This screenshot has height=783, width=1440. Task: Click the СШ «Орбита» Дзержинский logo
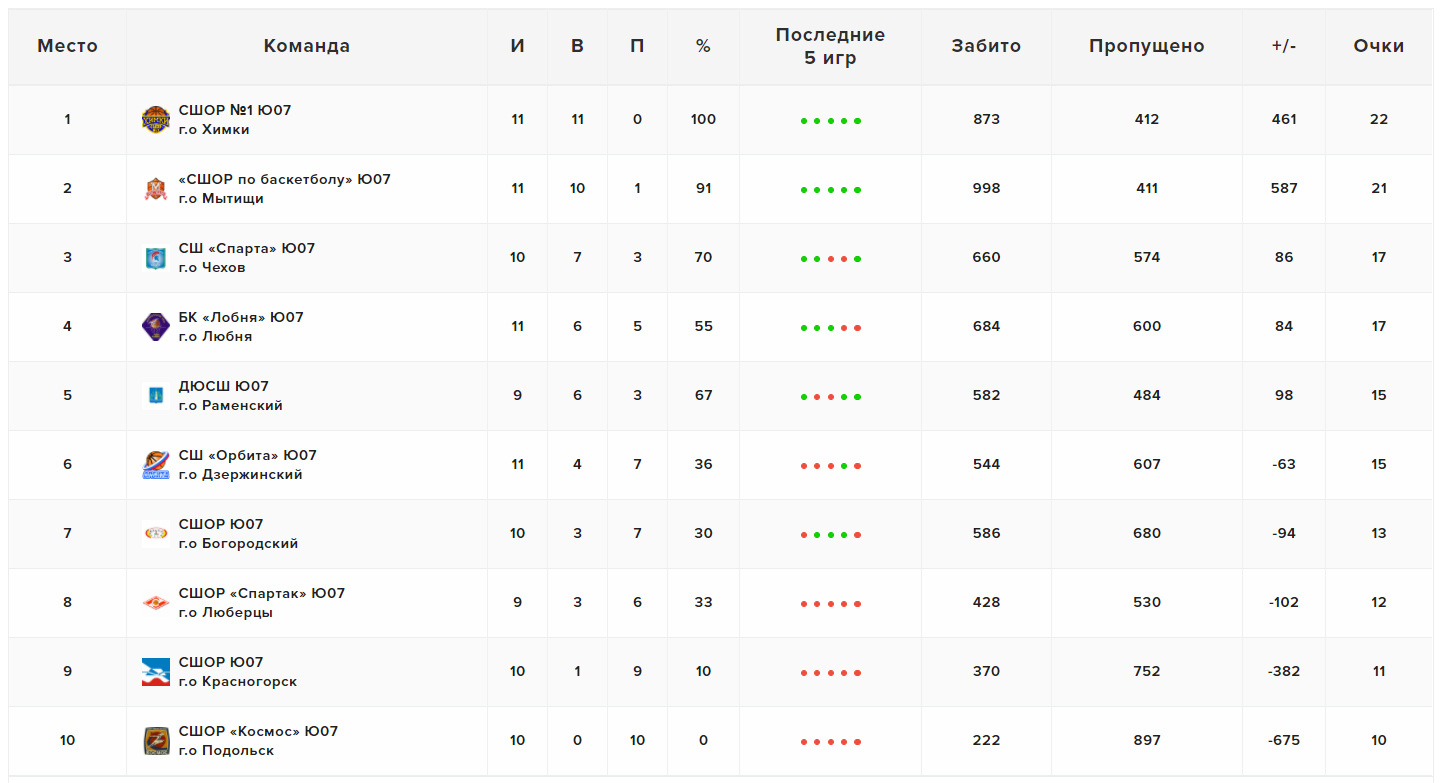coord(156,465)
